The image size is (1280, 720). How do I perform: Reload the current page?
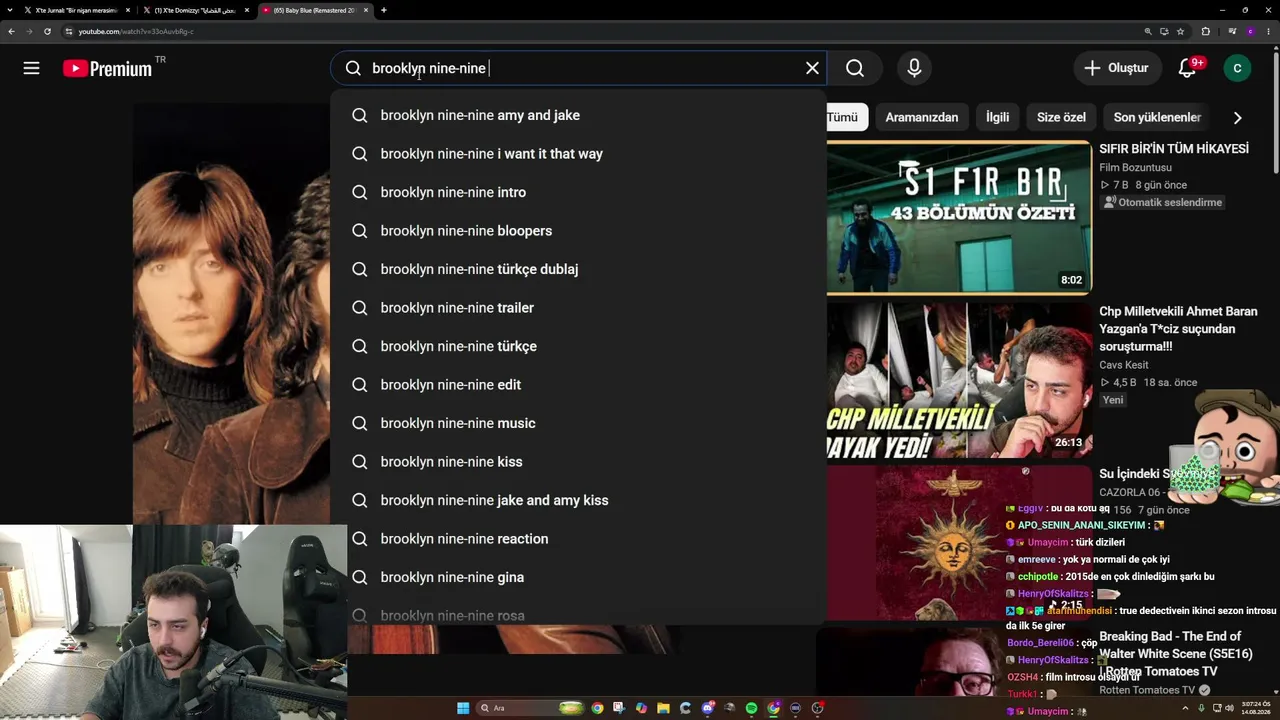coord(47,31)
